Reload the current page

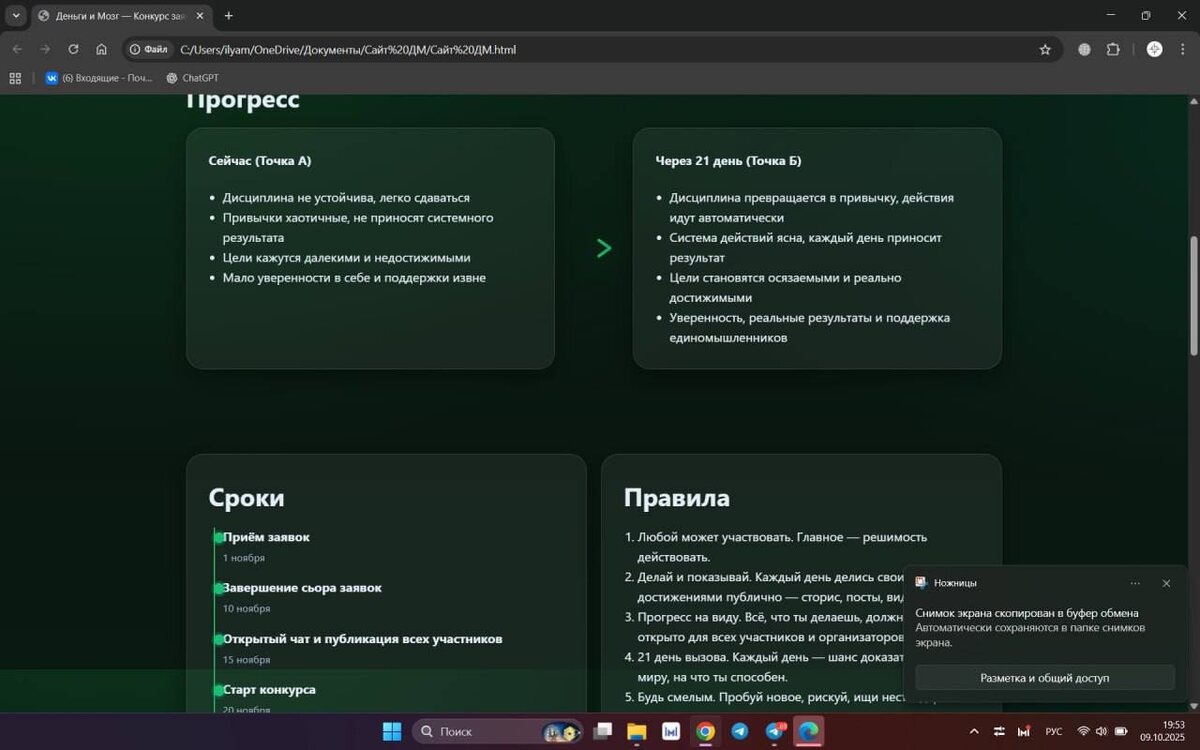coord(73,49)
